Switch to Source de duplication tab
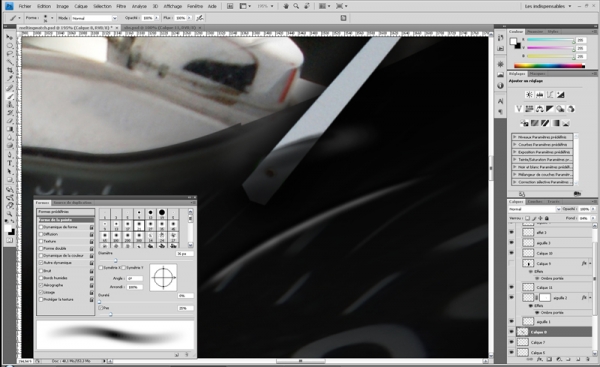Viewport: 600px width, 367px height. 72,202
